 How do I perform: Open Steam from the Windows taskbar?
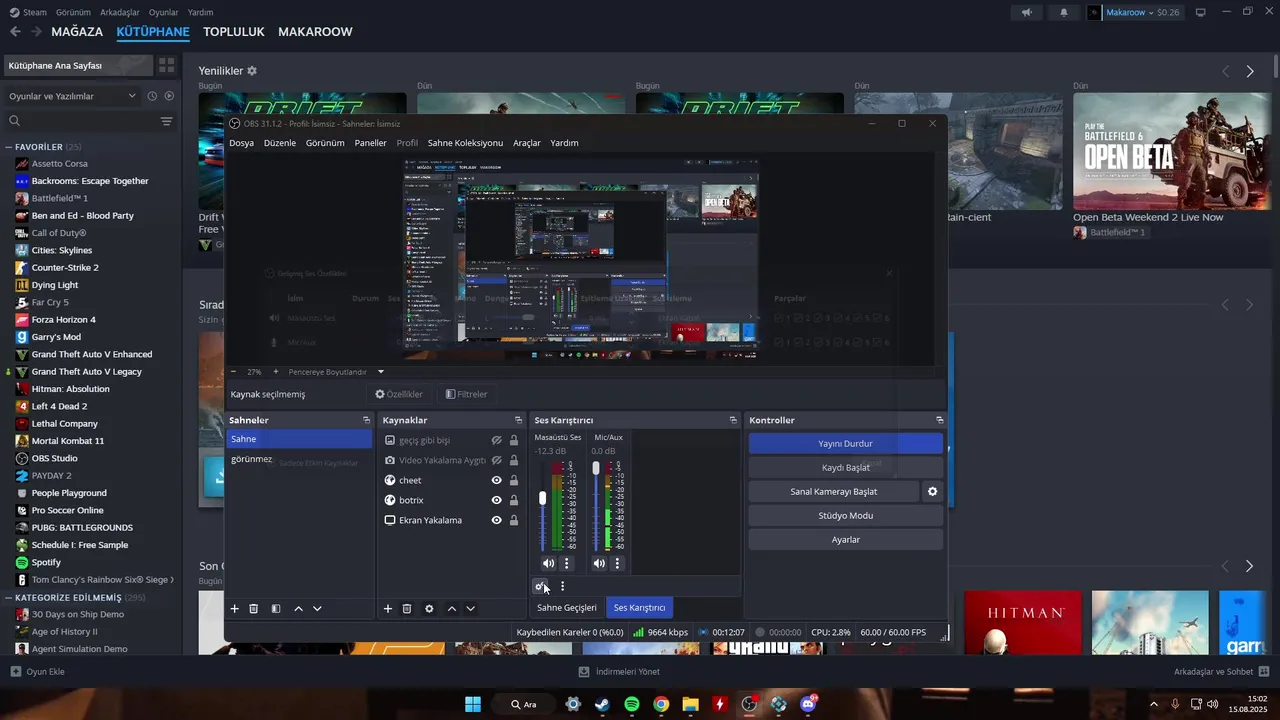pos(602,704)
